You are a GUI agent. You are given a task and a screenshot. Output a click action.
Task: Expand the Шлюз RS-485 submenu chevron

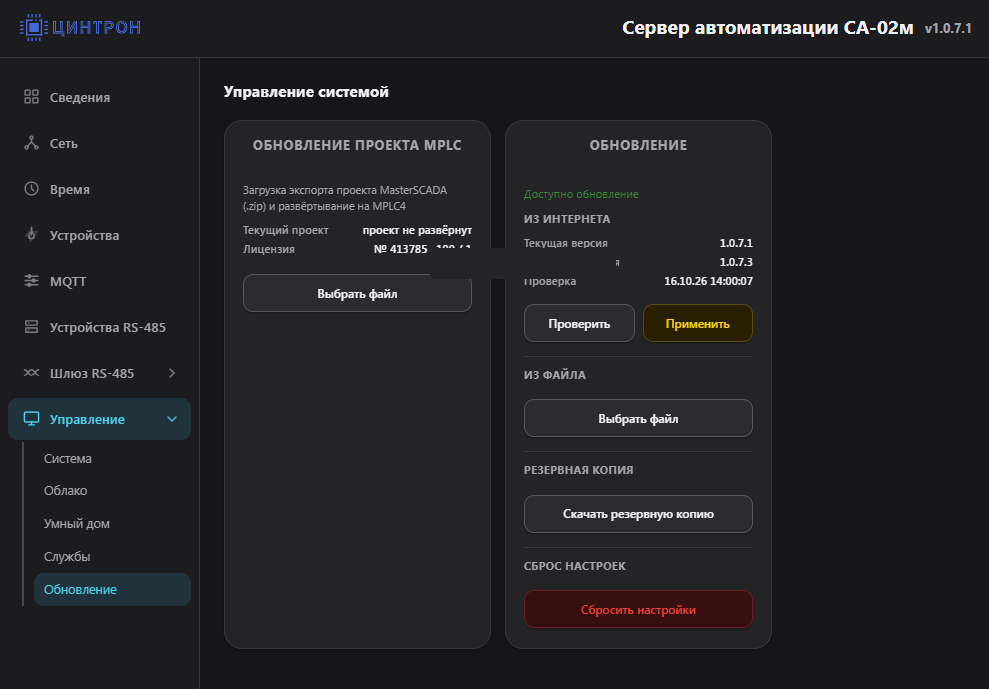pyautogui.click(x=172, y=373)
